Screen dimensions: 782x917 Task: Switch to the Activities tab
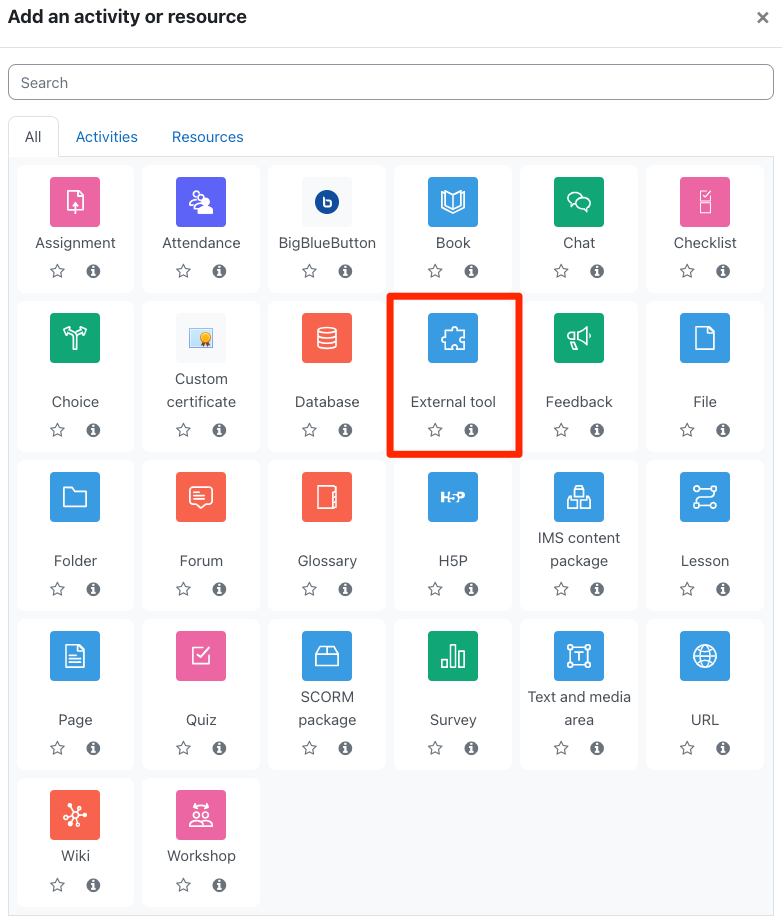tap(106, 137)
